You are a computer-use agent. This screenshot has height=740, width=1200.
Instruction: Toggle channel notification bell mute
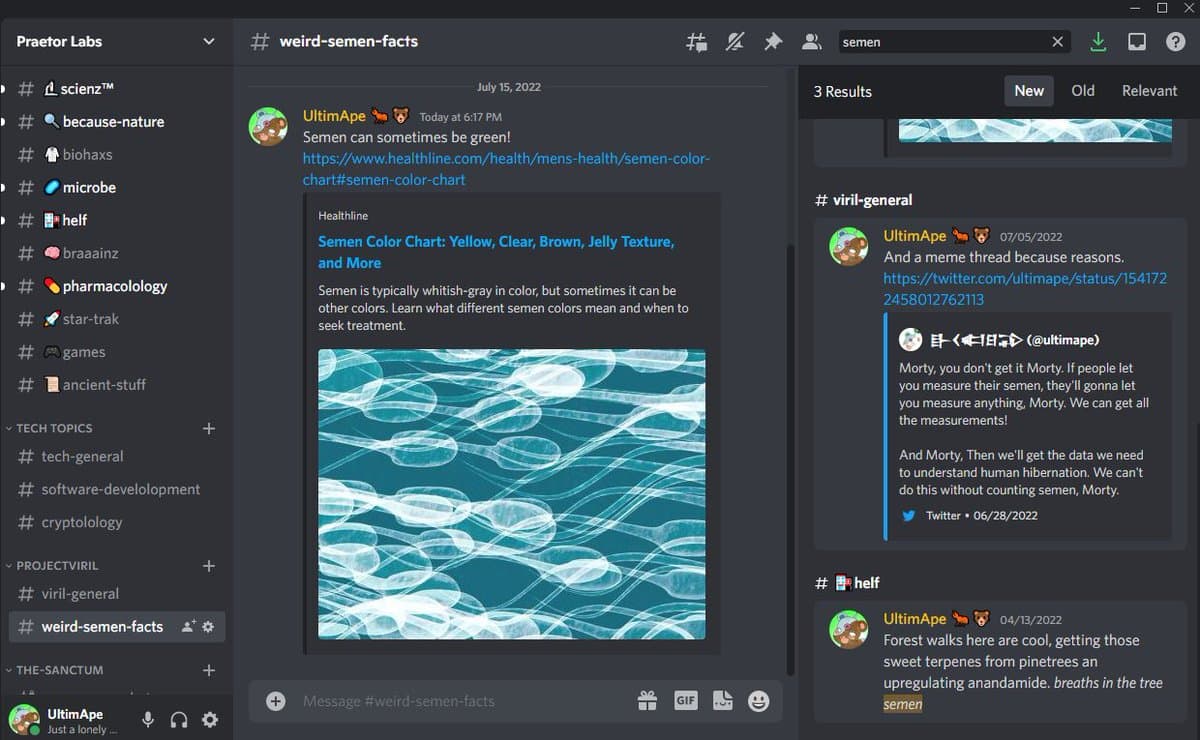coord(735,42)
